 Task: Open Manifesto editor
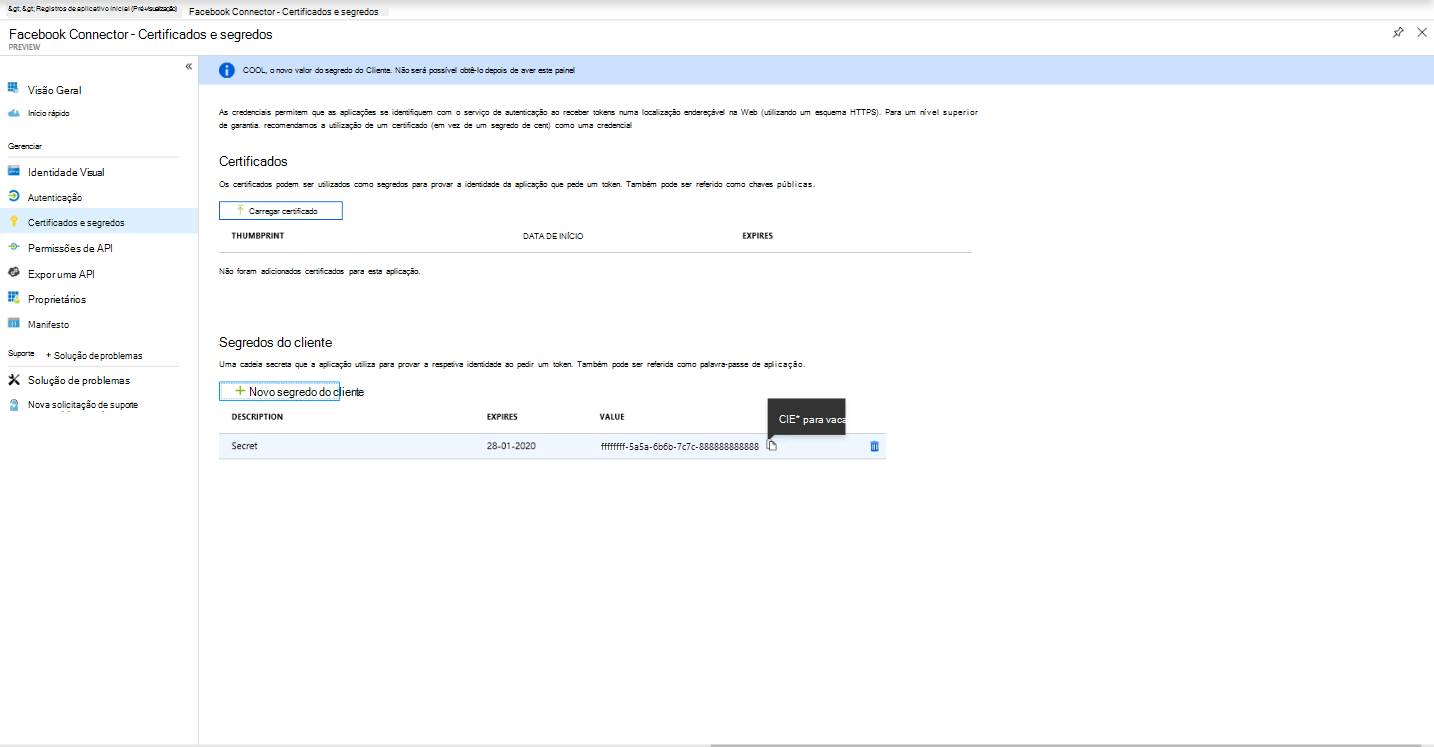pos(48,325)
